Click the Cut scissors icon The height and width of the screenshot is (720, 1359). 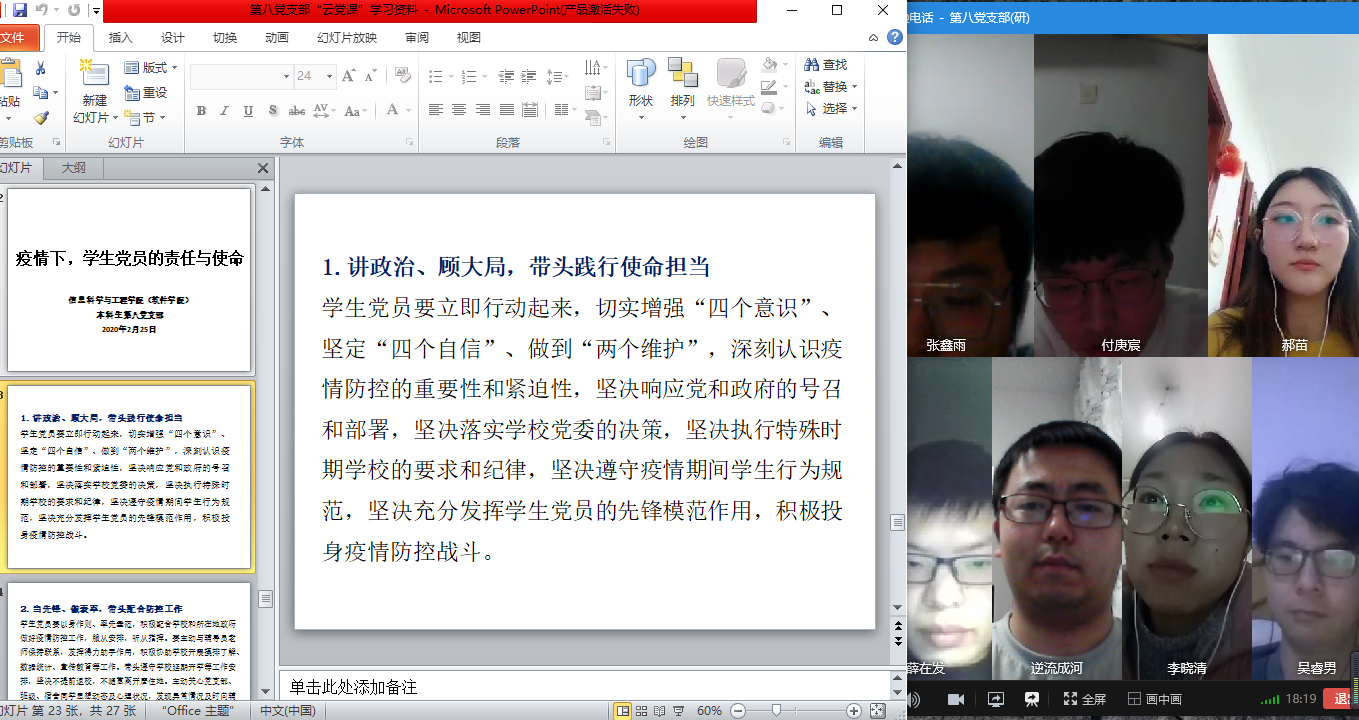pyautogui.click(x=41, y=68)
